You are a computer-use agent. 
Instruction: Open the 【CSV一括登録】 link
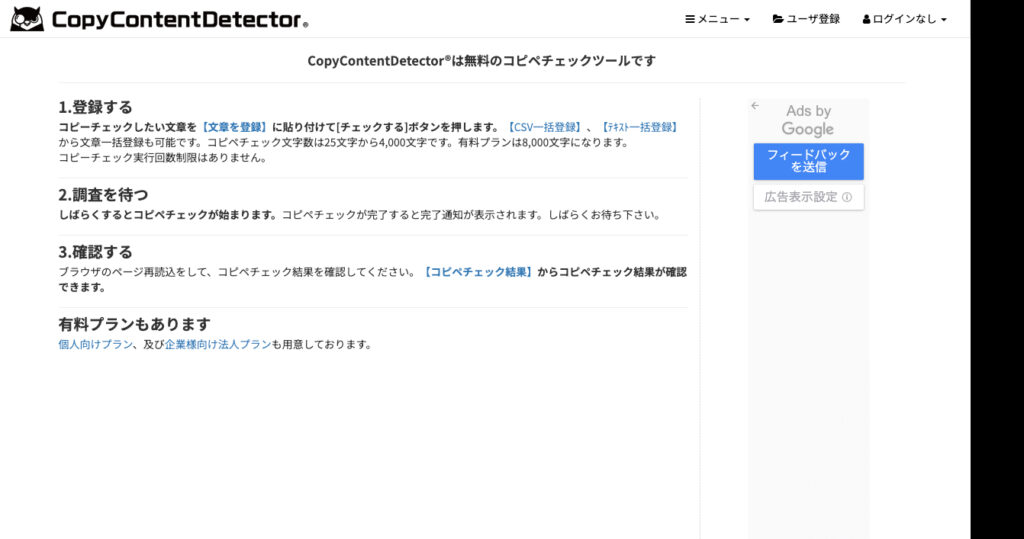tap(545, 127)
